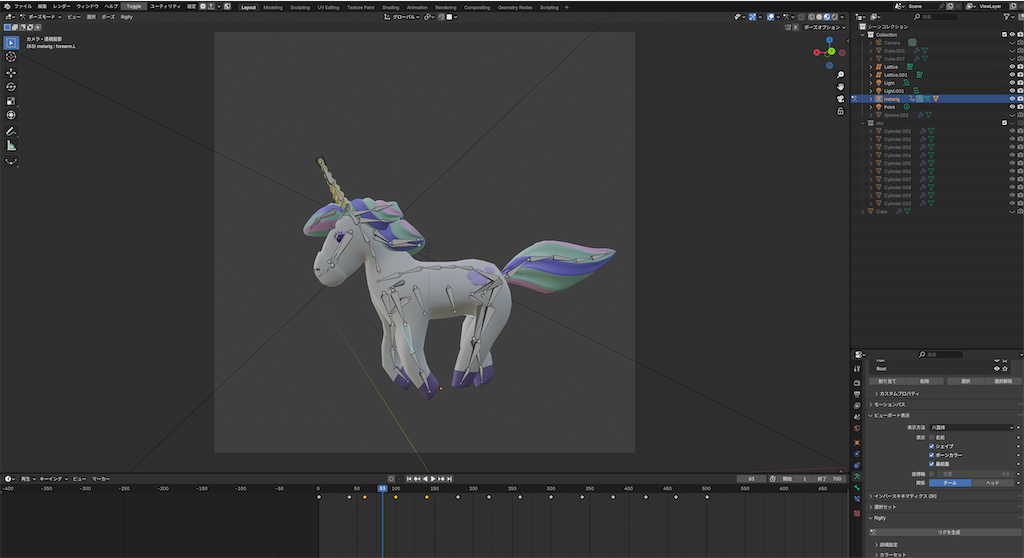Open the Object properties tab
1024x558 pixels.
click(x=857, y=442)
